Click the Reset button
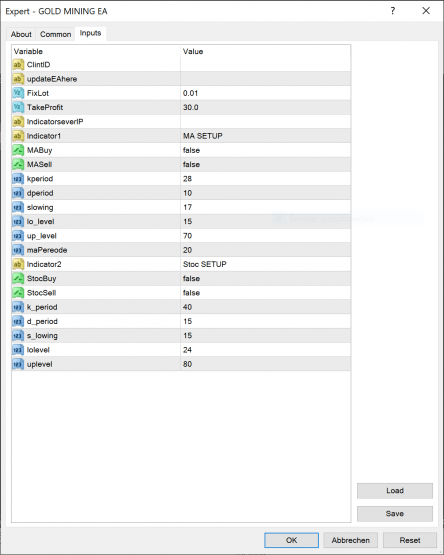Viewport: 444px width, 555px height. tap(410, 540)
